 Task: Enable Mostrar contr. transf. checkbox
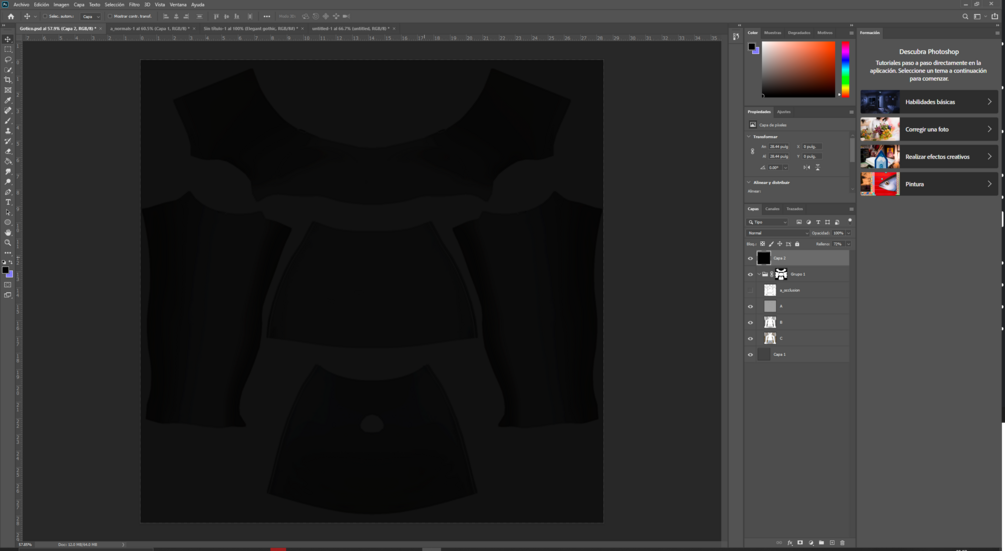pos(110,17)
